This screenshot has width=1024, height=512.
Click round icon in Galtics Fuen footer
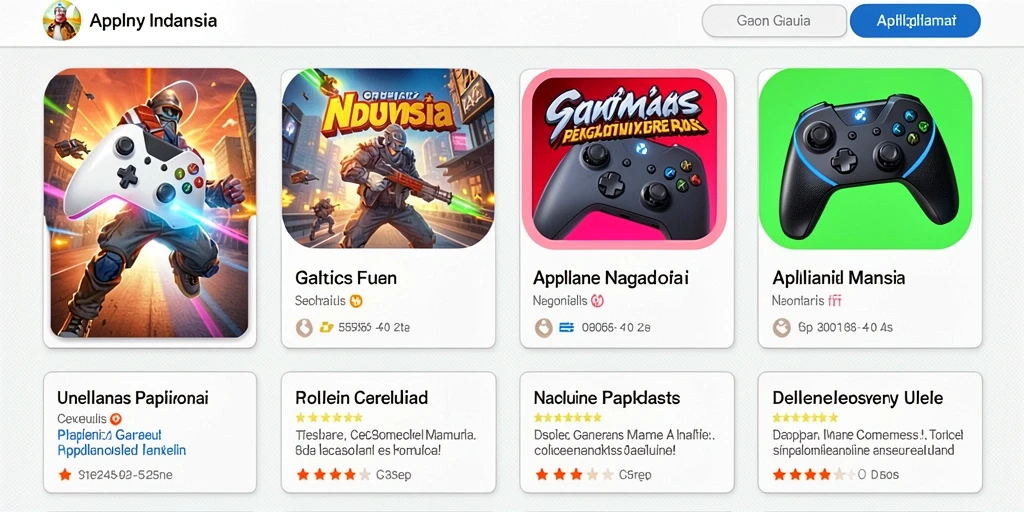coord(304,327)
